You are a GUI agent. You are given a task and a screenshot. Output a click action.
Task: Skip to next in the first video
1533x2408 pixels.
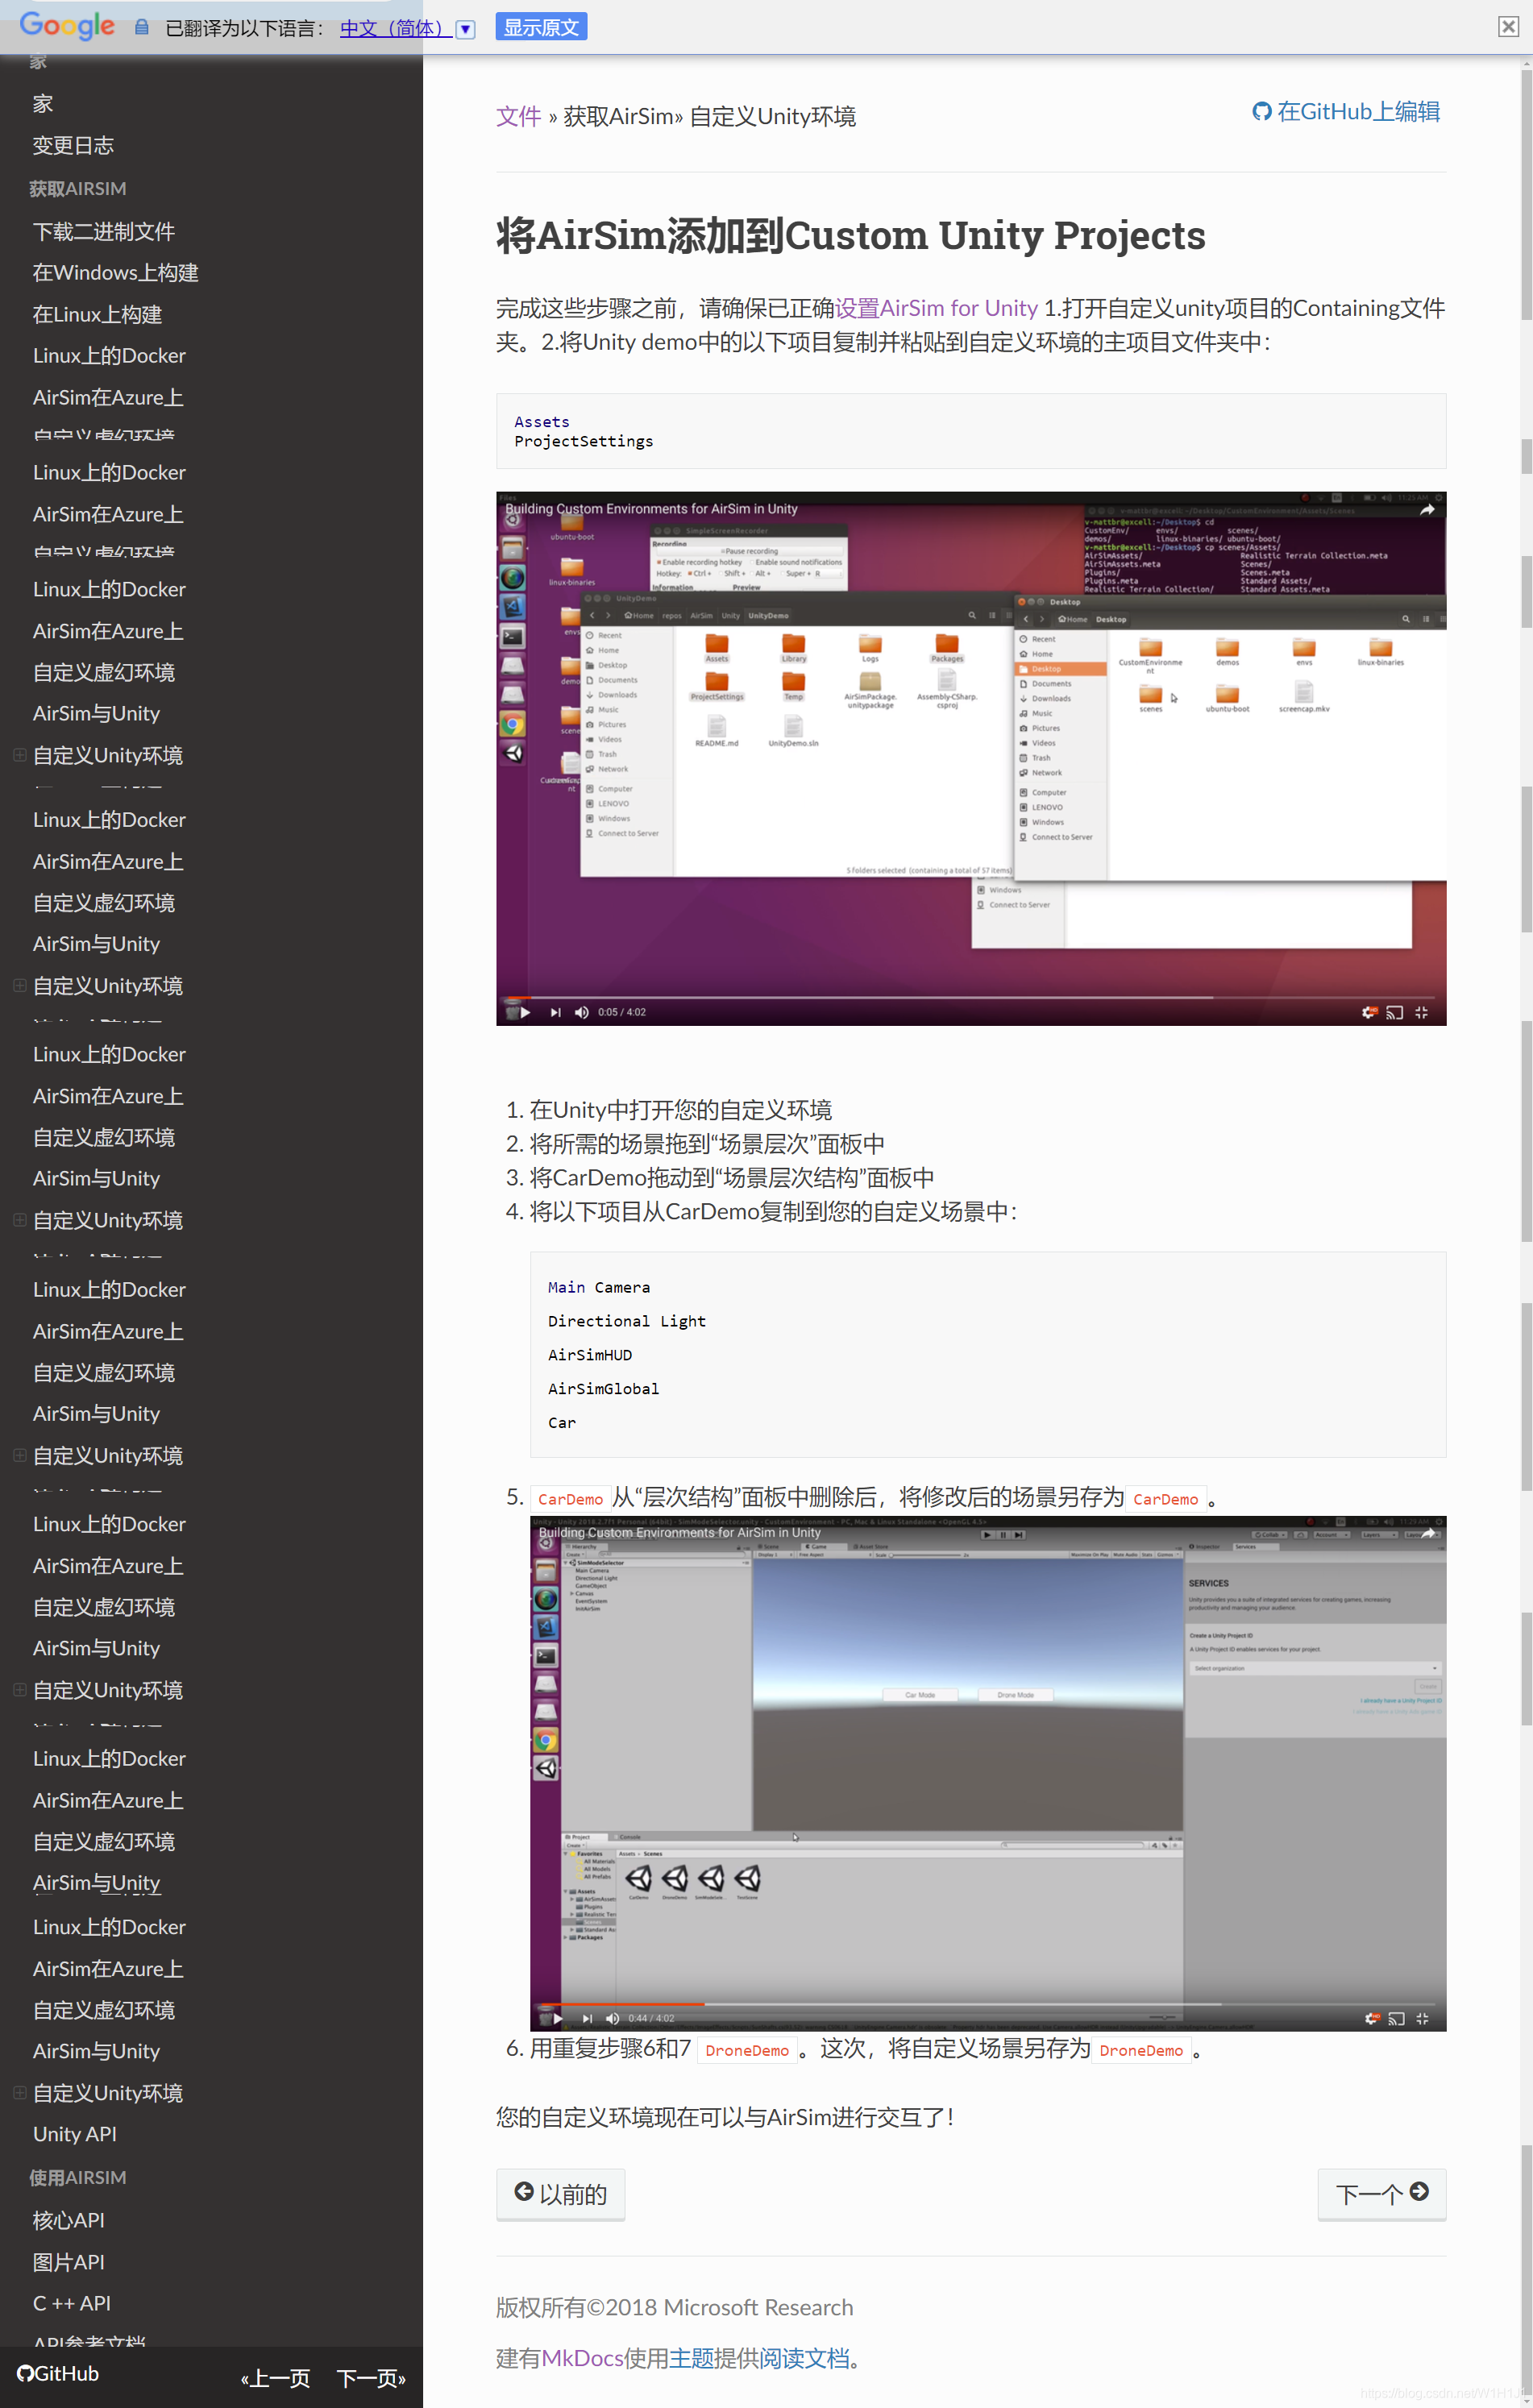point(555,1012)
